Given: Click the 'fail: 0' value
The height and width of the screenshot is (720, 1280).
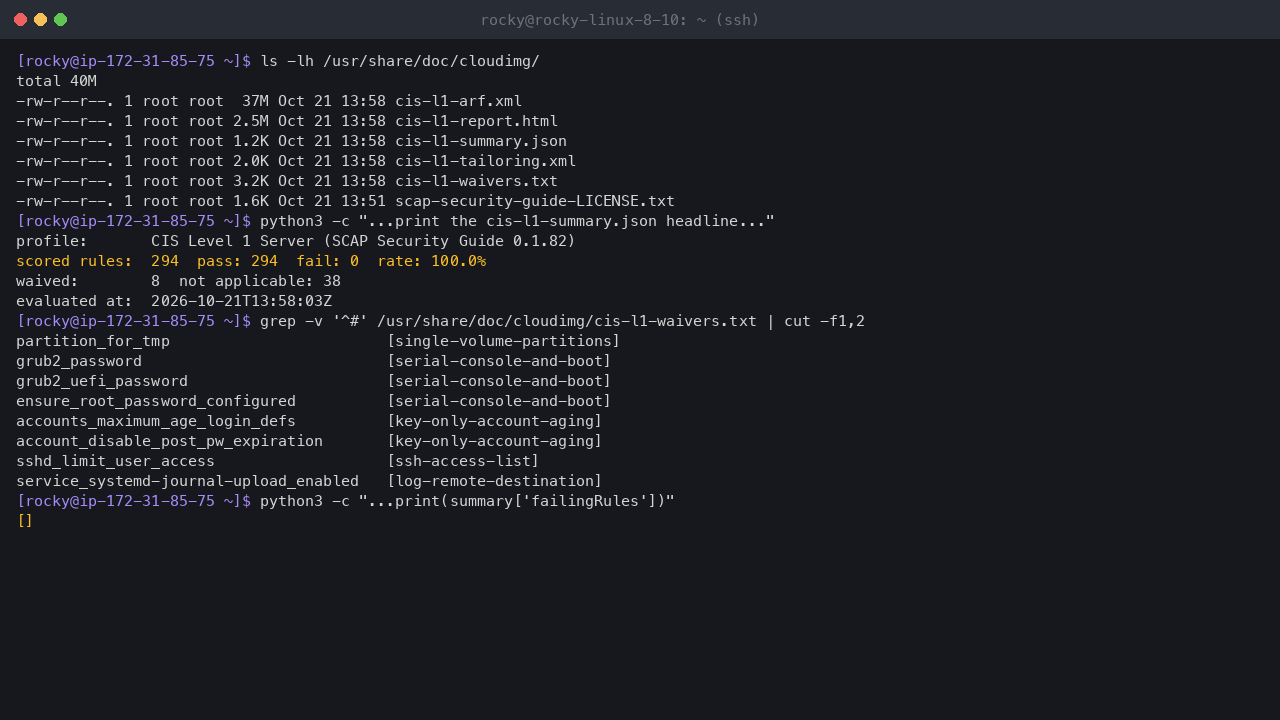Looking at the screenshot, I should click(327, 261).
